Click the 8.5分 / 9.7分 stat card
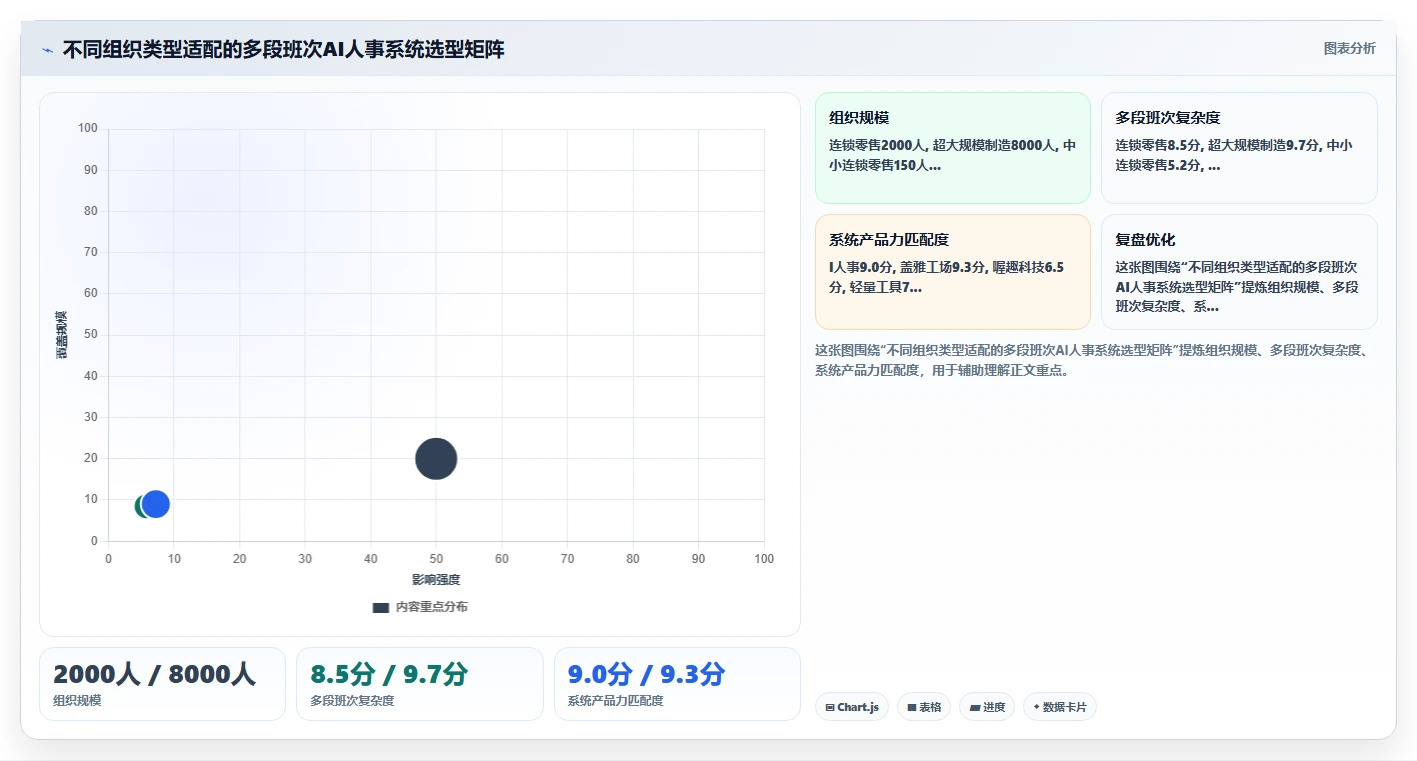The width and height of the screenshot is (1417, 761). (420, 684)
